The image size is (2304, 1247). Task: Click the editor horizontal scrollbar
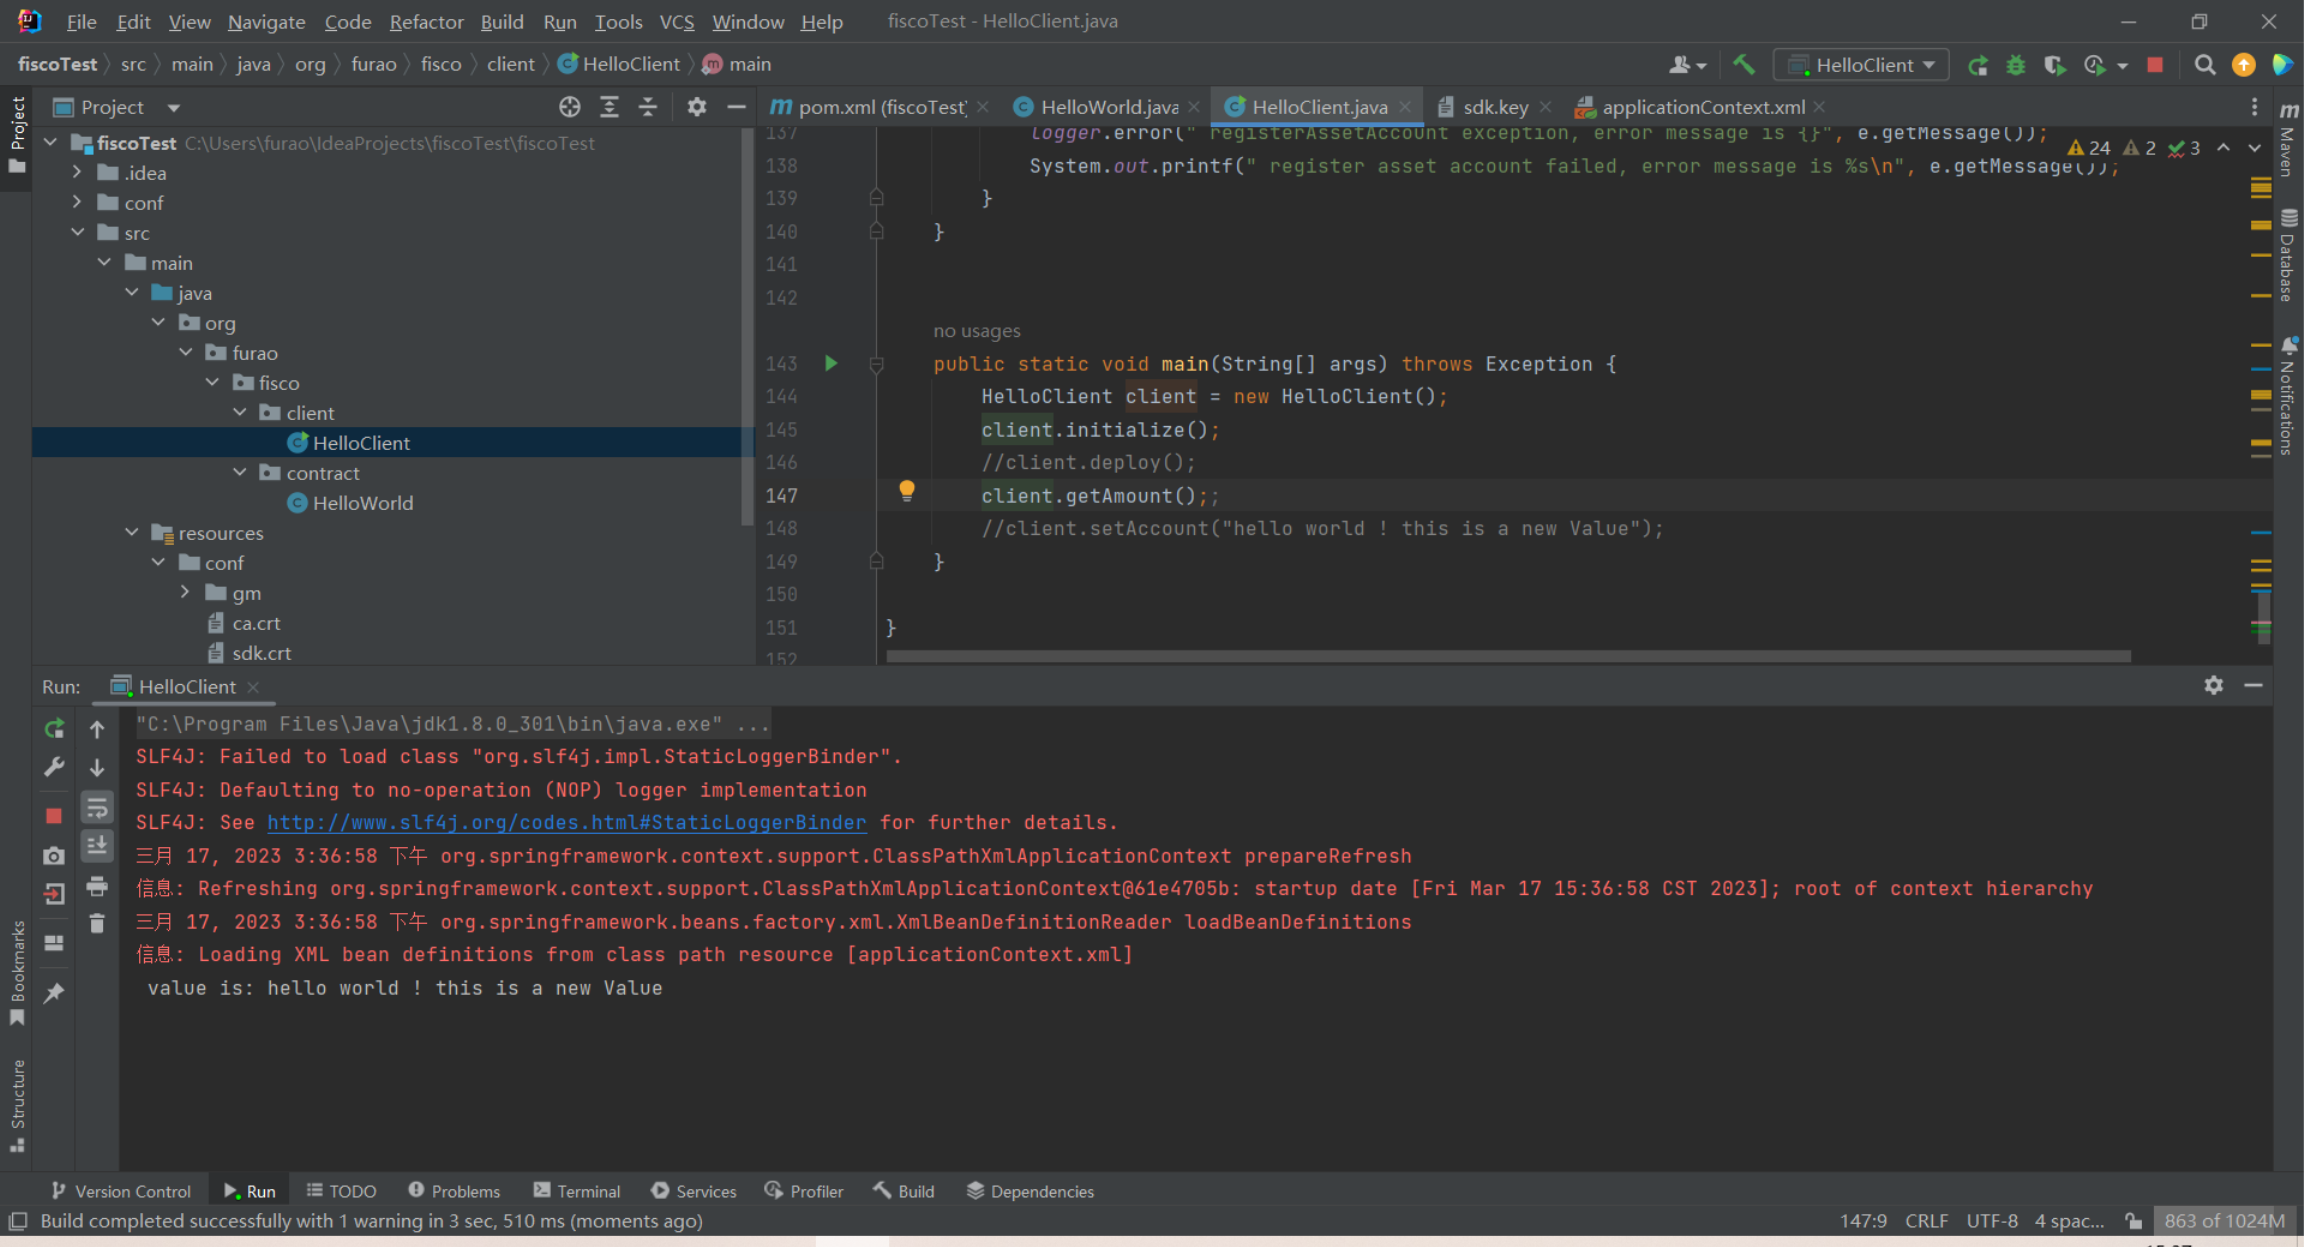point(1507,657)
